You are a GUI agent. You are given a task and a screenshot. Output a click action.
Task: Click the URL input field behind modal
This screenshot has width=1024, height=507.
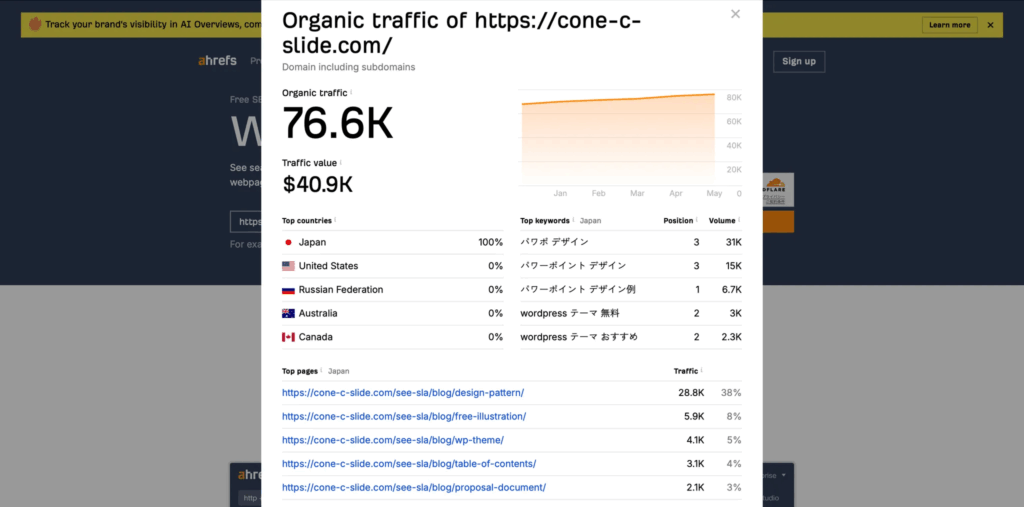pos(246,221)
